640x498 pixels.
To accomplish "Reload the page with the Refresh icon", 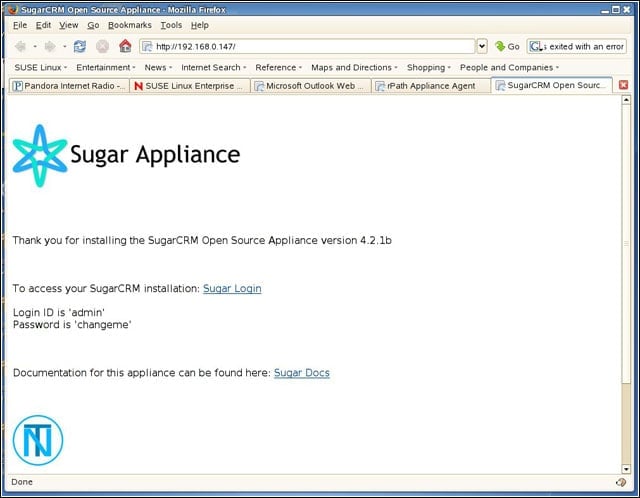I will (80, 47).
